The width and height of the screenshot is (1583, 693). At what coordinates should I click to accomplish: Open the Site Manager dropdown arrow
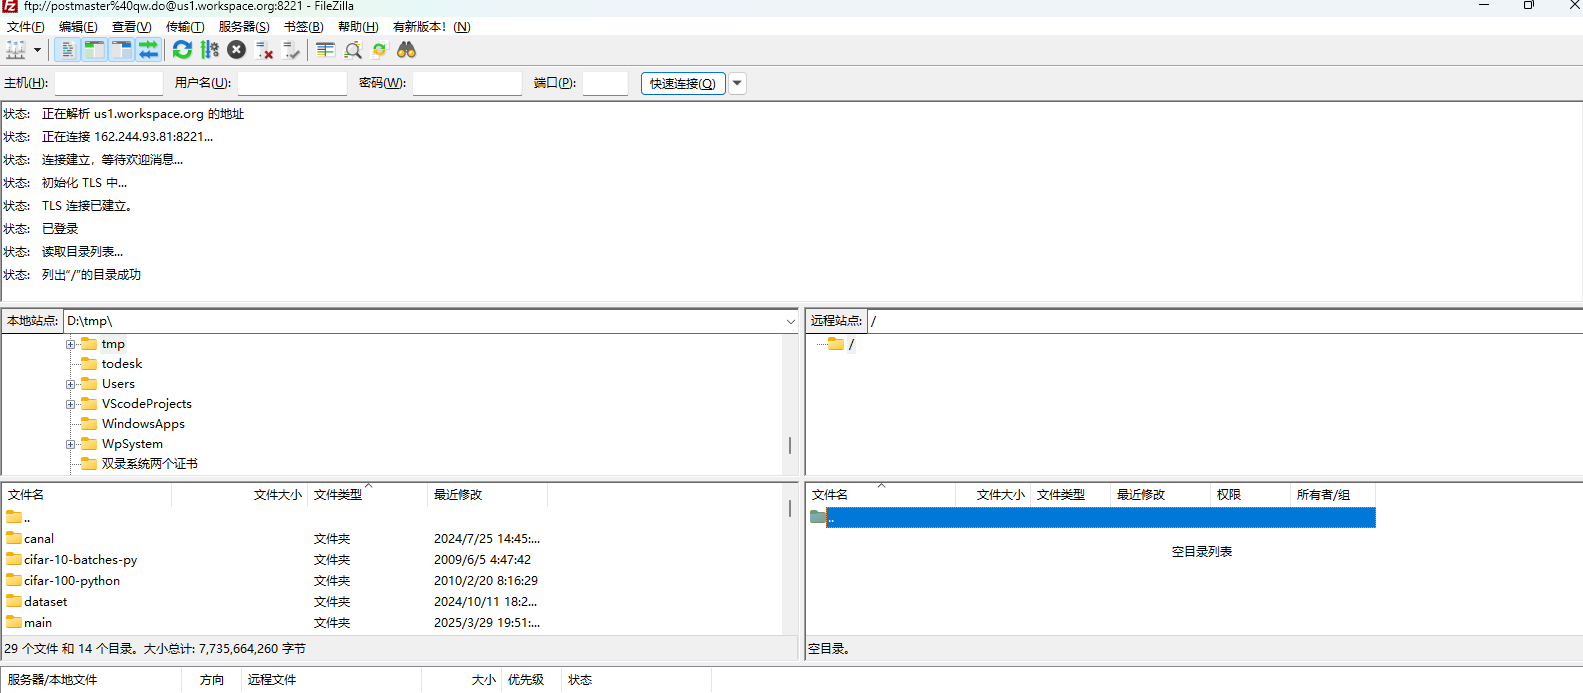click(x=38, y=50)
